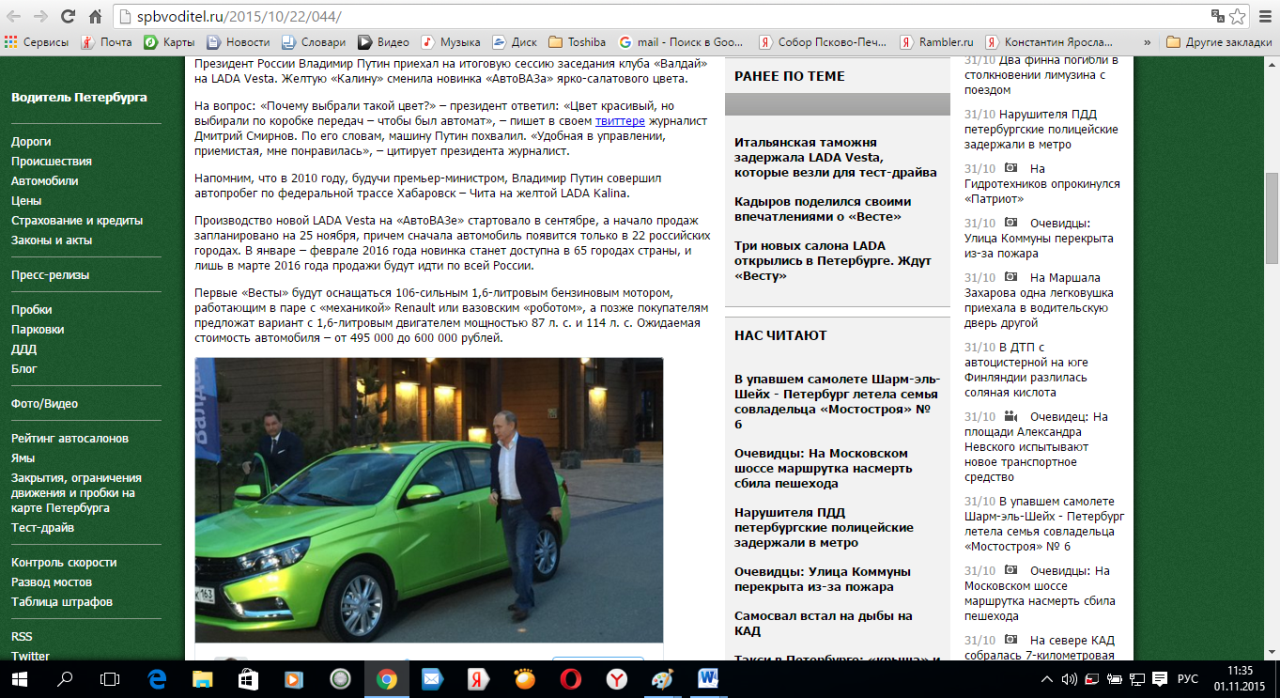Launch Microsoft Edge from the taskbar
Screen dimensions: 1280x698
pos(157,679)
